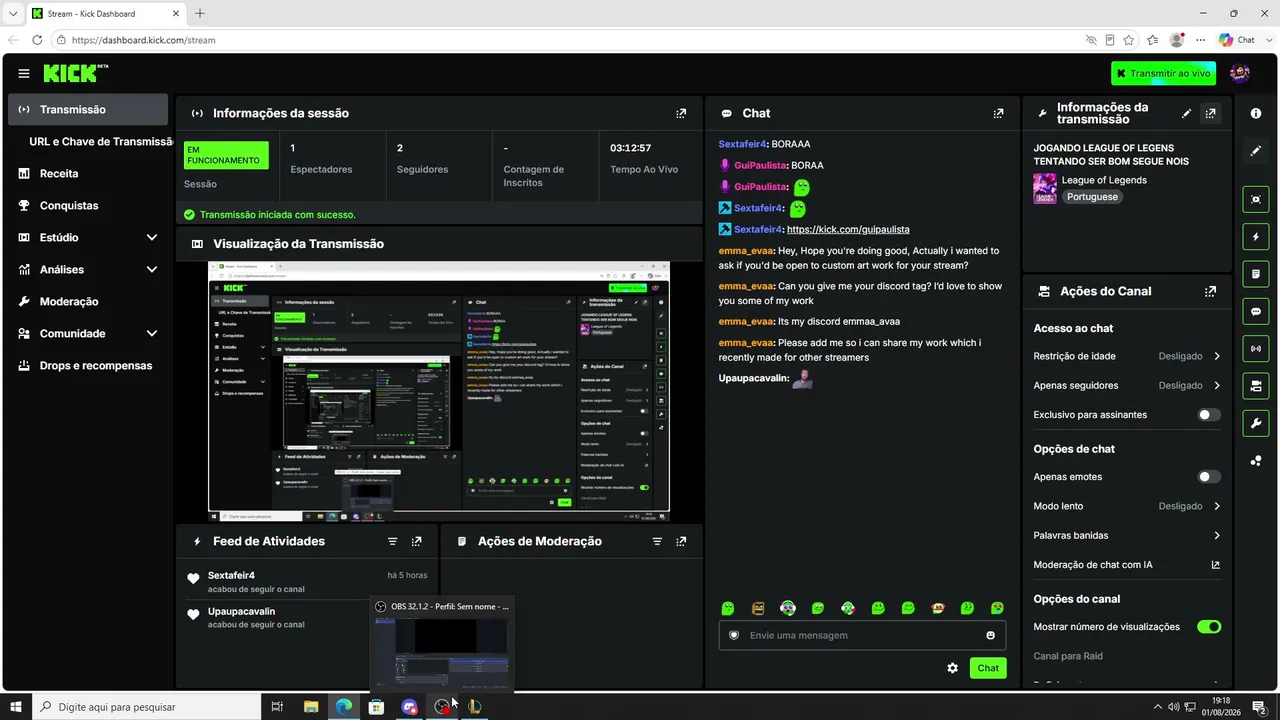Toggle stream preview widget icon in right rail
The height and width of the screenshot is (720, 1280).
coord(1256,199)
